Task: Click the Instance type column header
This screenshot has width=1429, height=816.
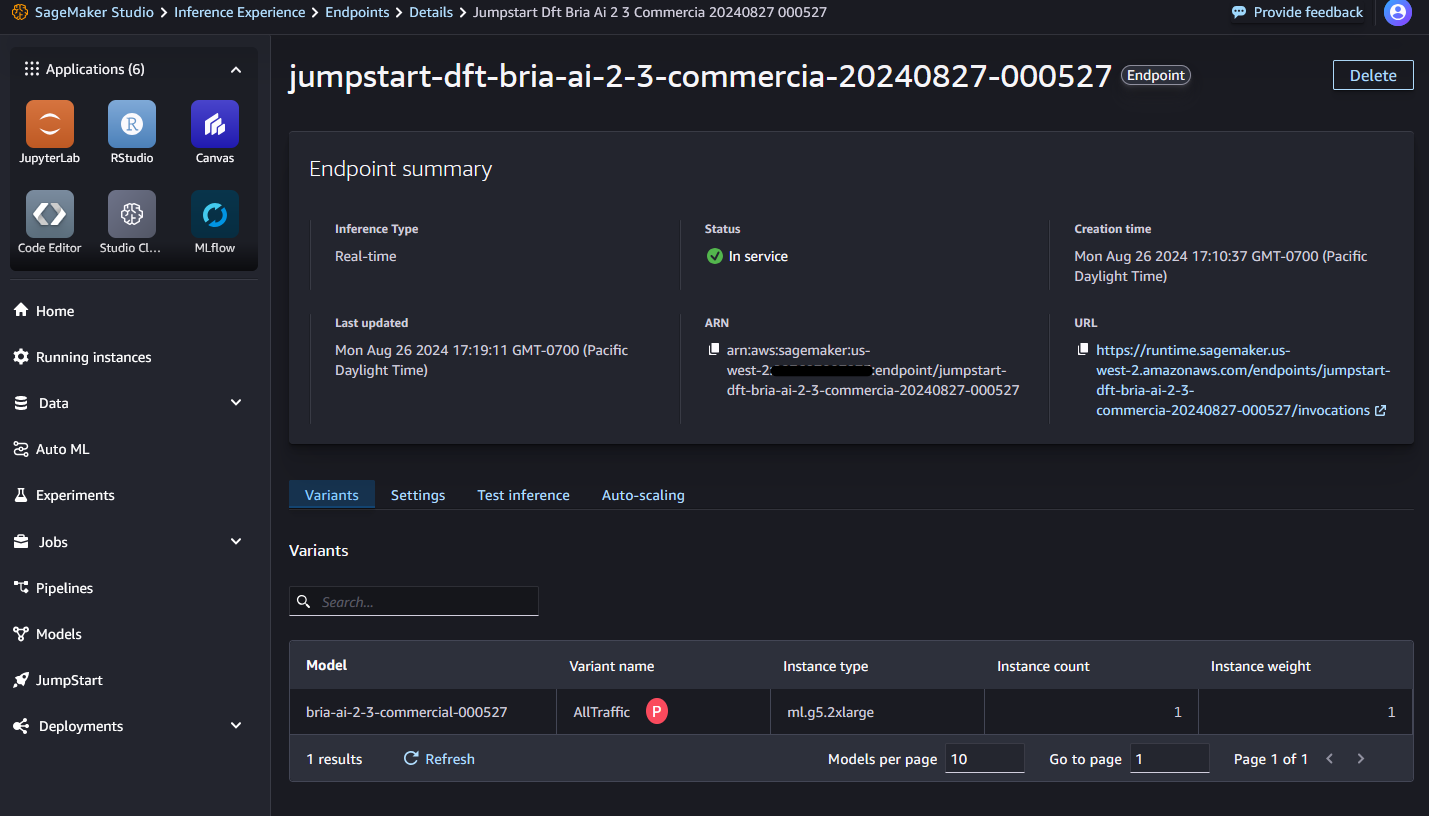Action: point(825,666)
